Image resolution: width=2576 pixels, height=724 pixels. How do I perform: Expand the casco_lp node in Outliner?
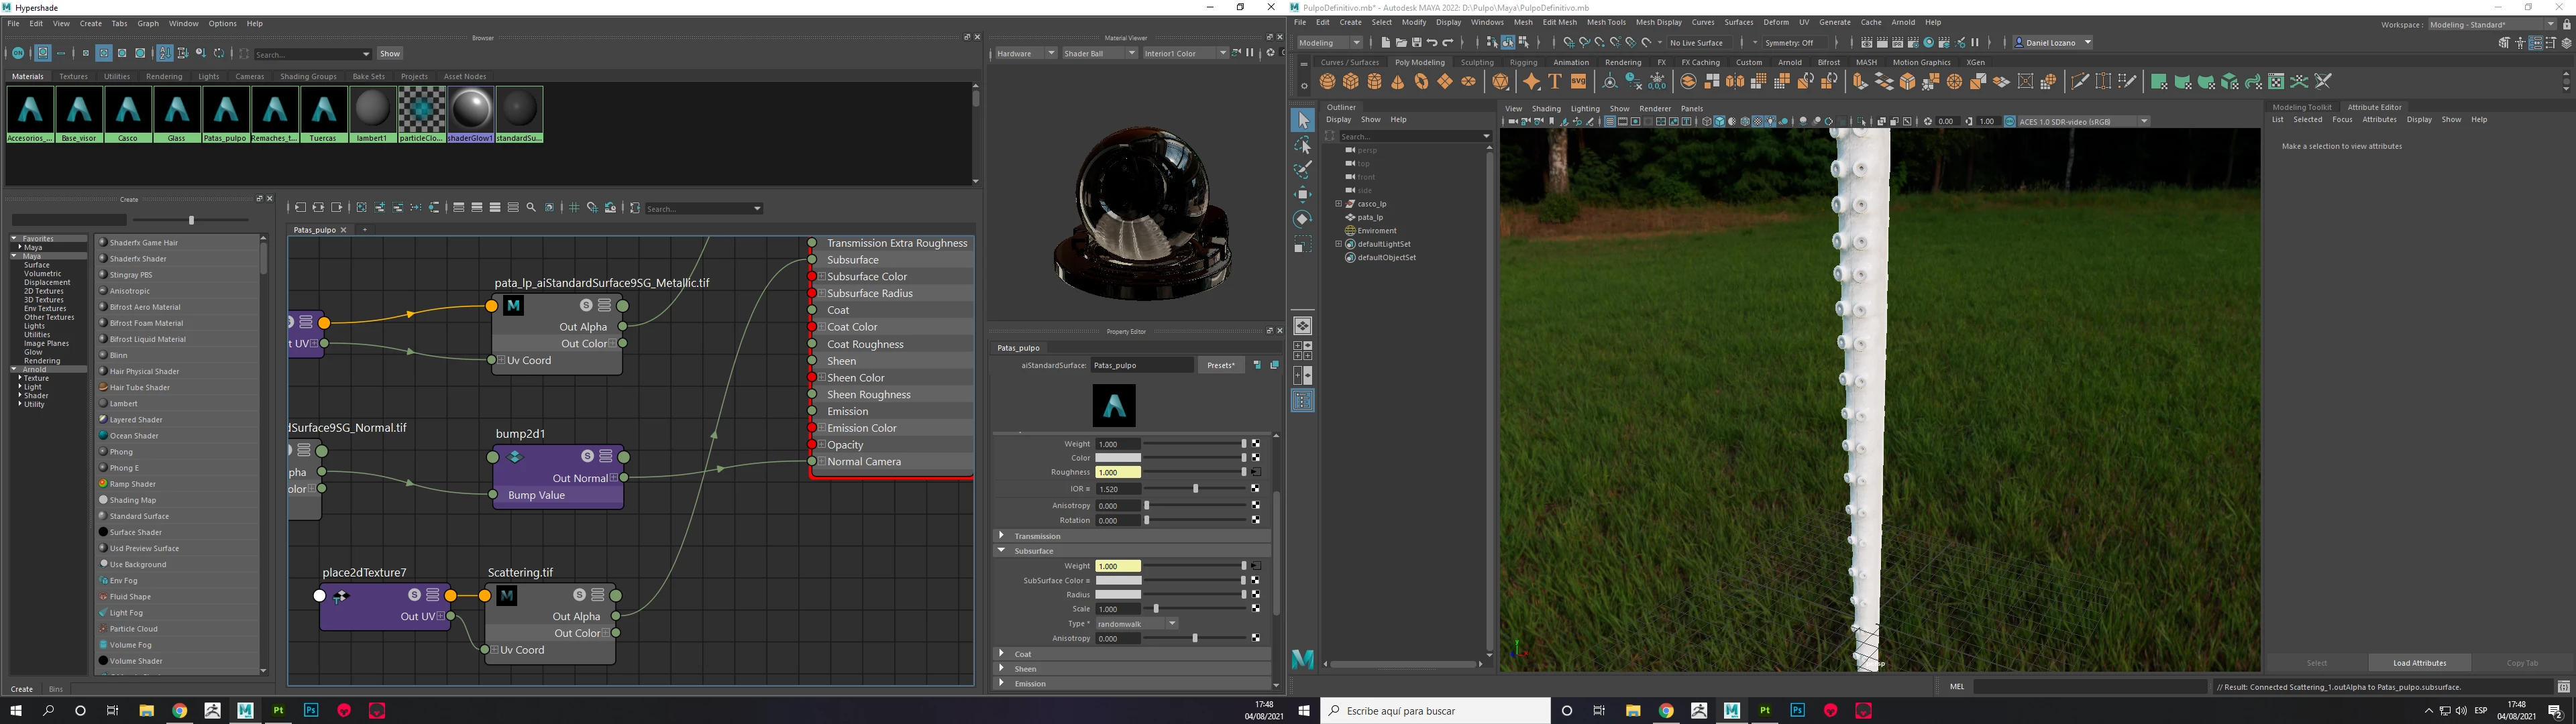click(x=1338, y=204)
